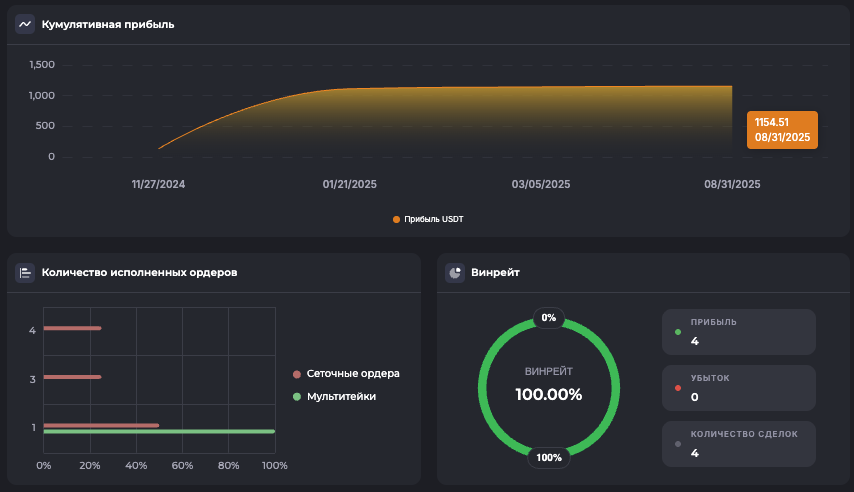Viewport: 854px width, 492px height.
Task: Toggle the Прибыль USDT legend series
Action: point(428,219)
